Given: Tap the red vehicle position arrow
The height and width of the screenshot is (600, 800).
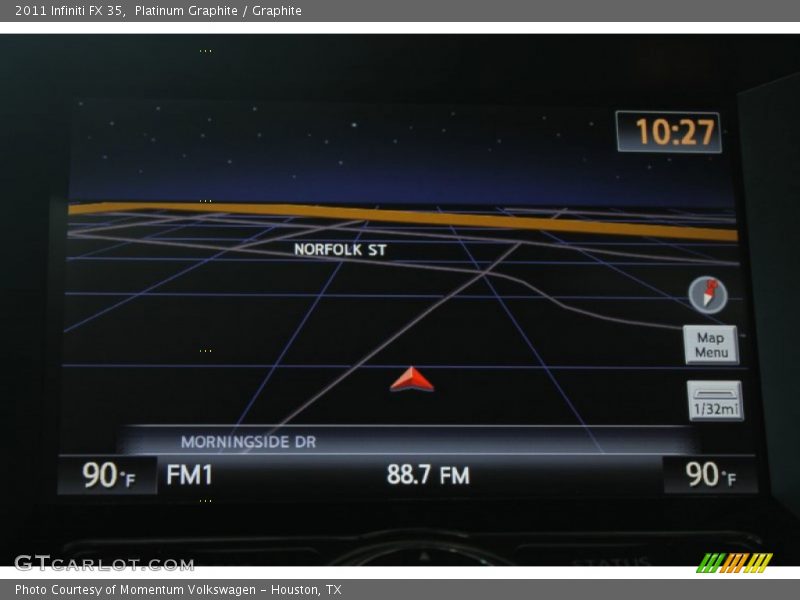Looking at the screenshot, I should (412, 379).
